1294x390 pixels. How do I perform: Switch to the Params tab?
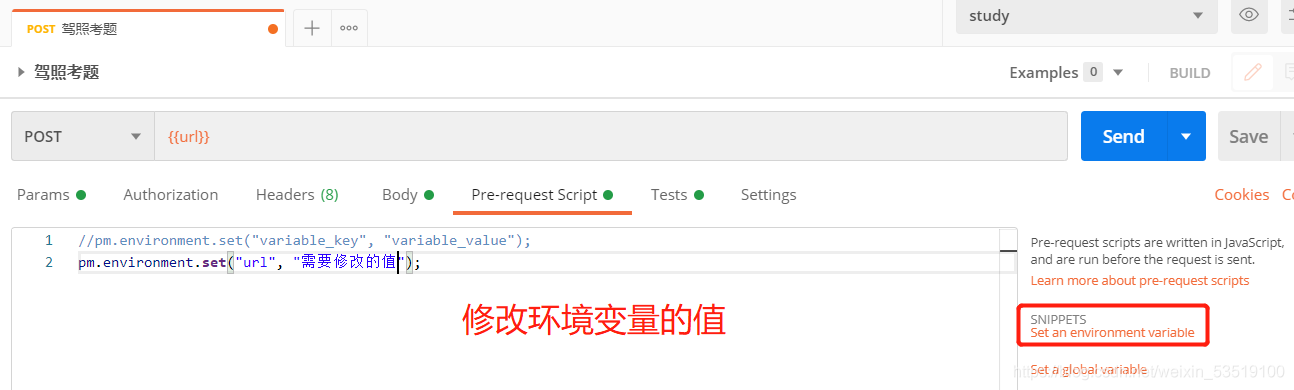pos(51,195)
